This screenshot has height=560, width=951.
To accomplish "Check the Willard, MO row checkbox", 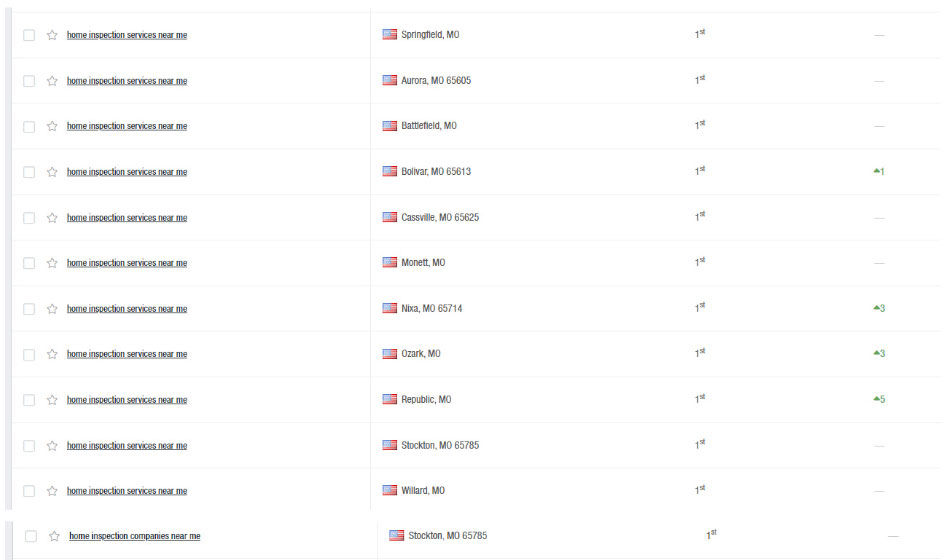I will coord(29,491).
